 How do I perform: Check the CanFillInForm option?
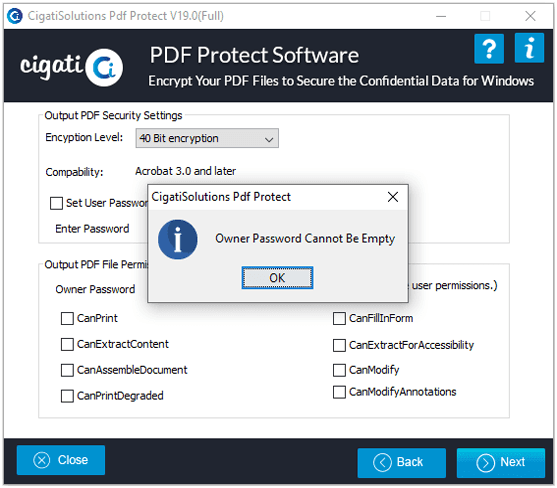point(339,319)
